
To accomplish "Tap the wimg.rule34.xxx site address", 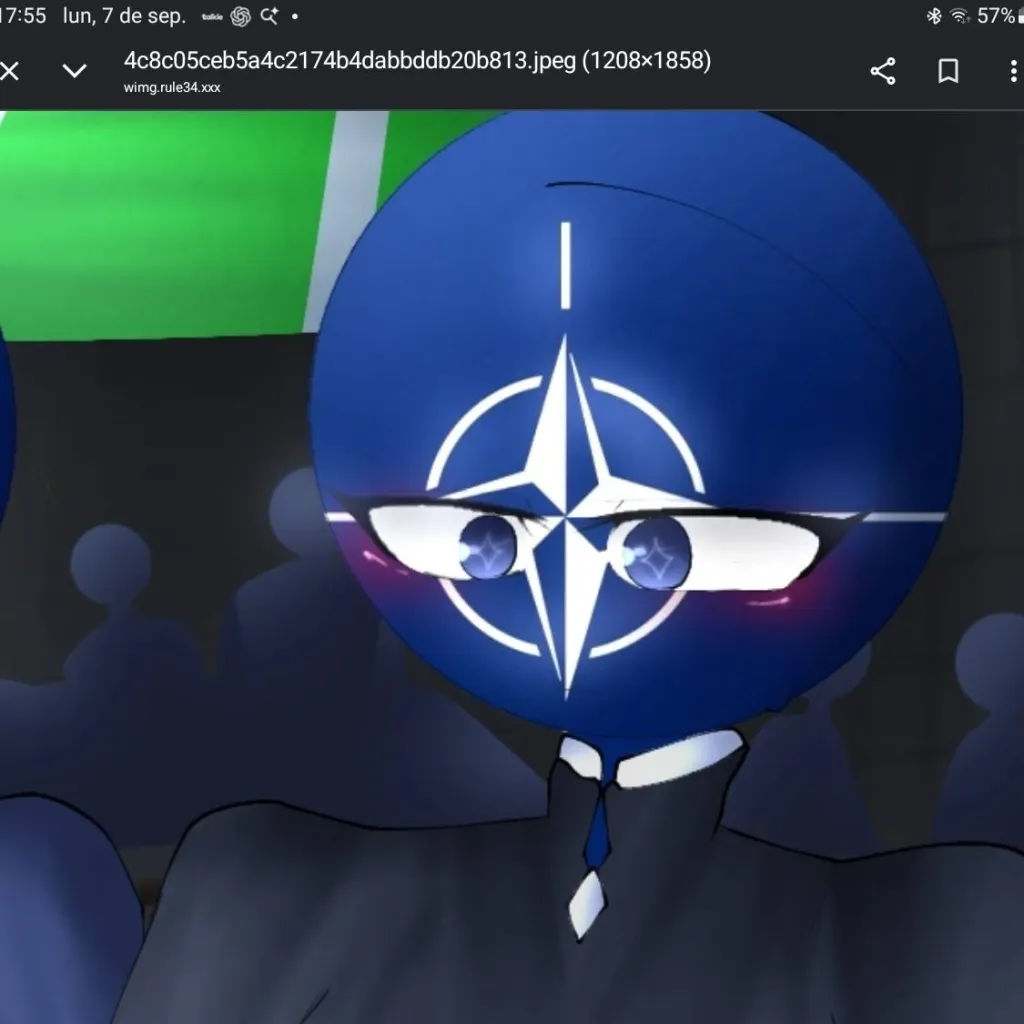I will 172,88.
